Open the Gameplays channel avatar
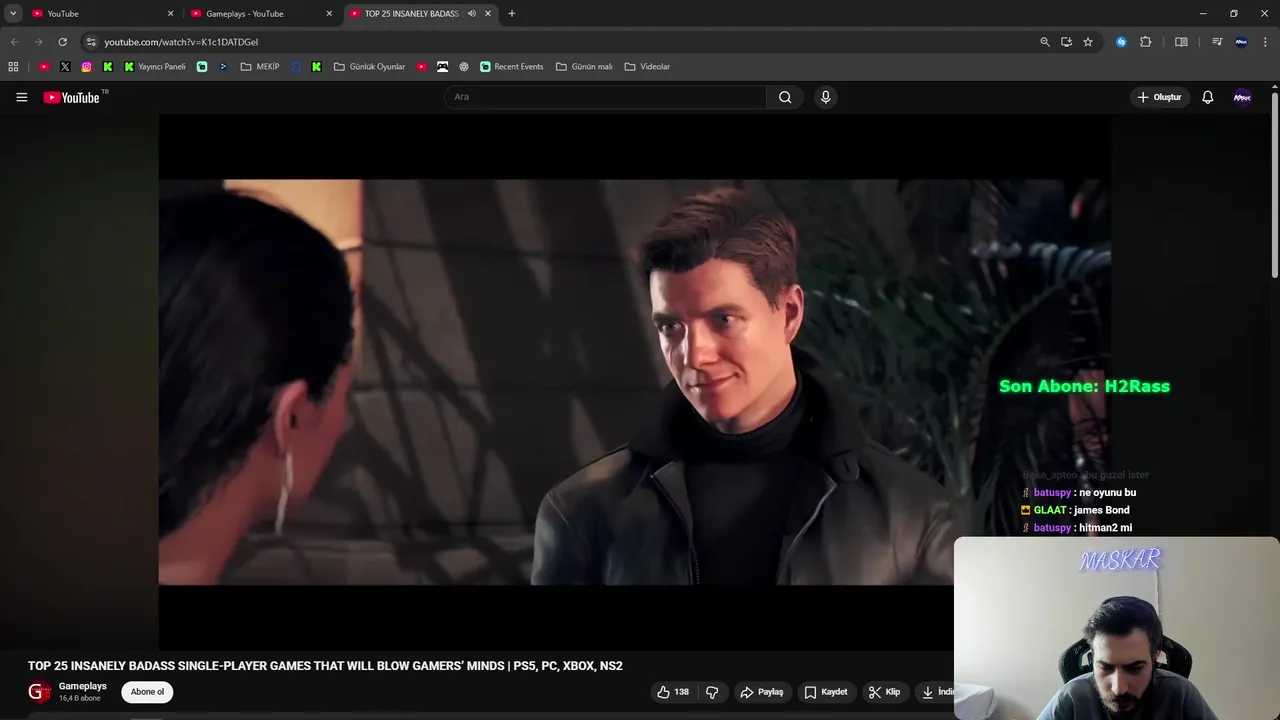 click(x=39, y=692)
